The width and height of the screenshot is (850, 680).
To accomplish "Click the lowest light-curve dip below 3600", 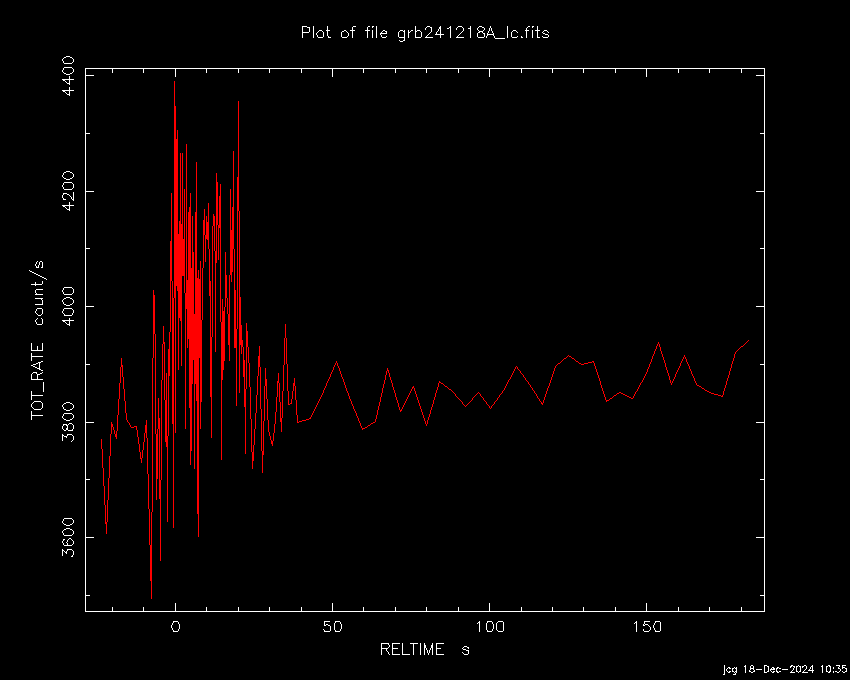I will tap(151, 598).
